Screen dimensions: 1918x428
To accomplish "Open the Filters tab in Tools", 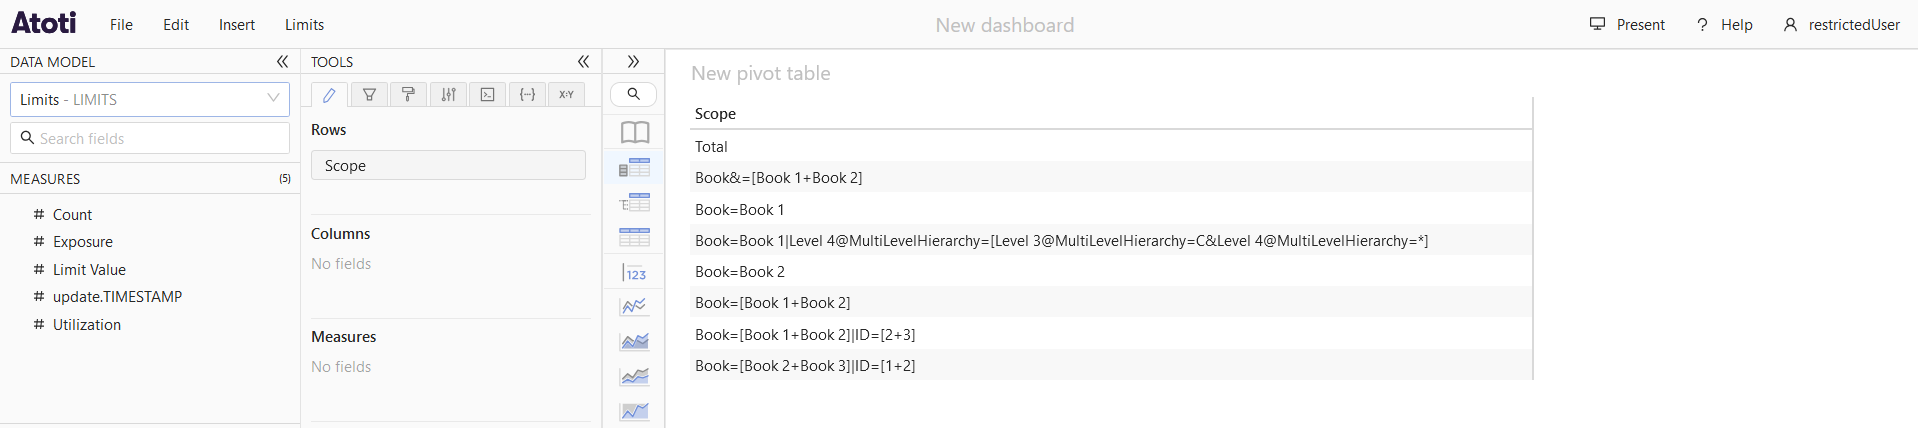I will pos(369,95).
